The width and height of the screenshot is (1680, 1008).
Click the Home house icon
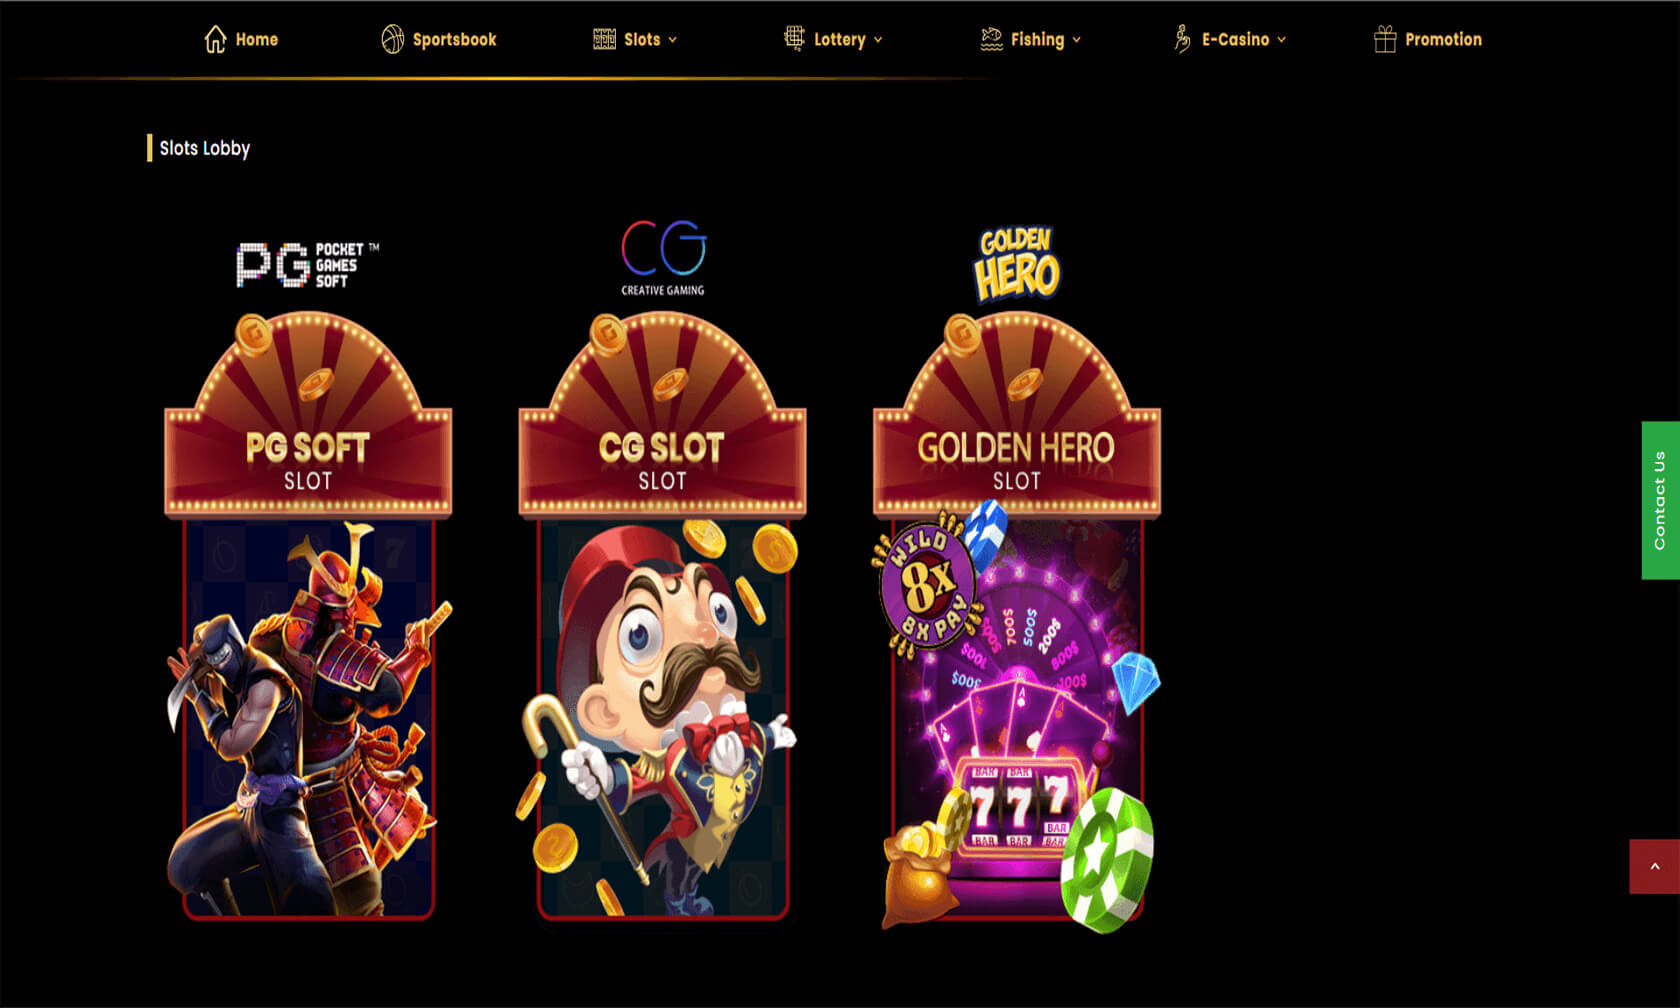pos(215,39)
